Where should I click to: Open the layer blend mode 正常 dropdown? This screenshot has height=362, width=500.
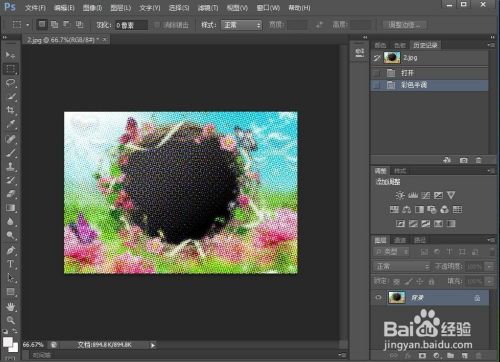coord(402,266)
